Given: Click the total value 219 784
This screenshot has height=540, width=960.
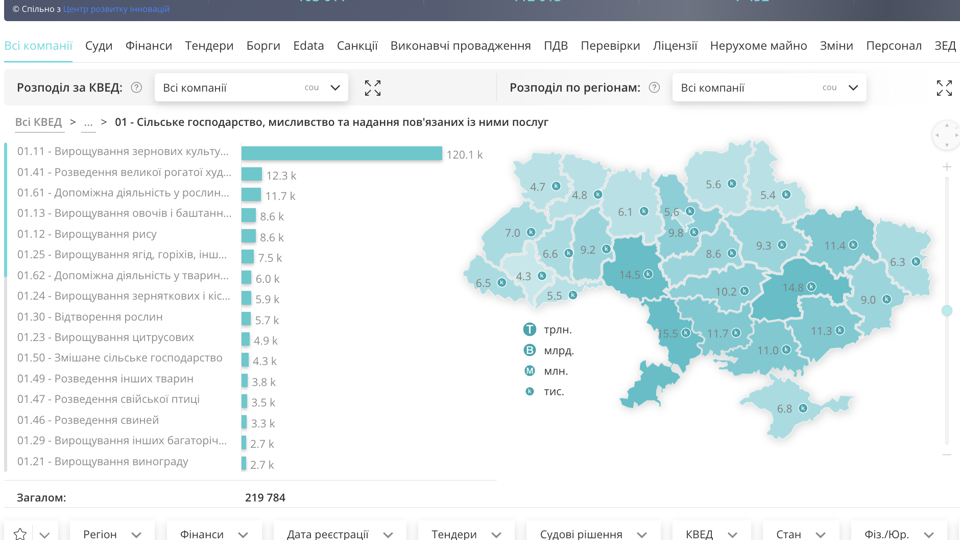Looking at the screenshot, I should tap(265, 498).
